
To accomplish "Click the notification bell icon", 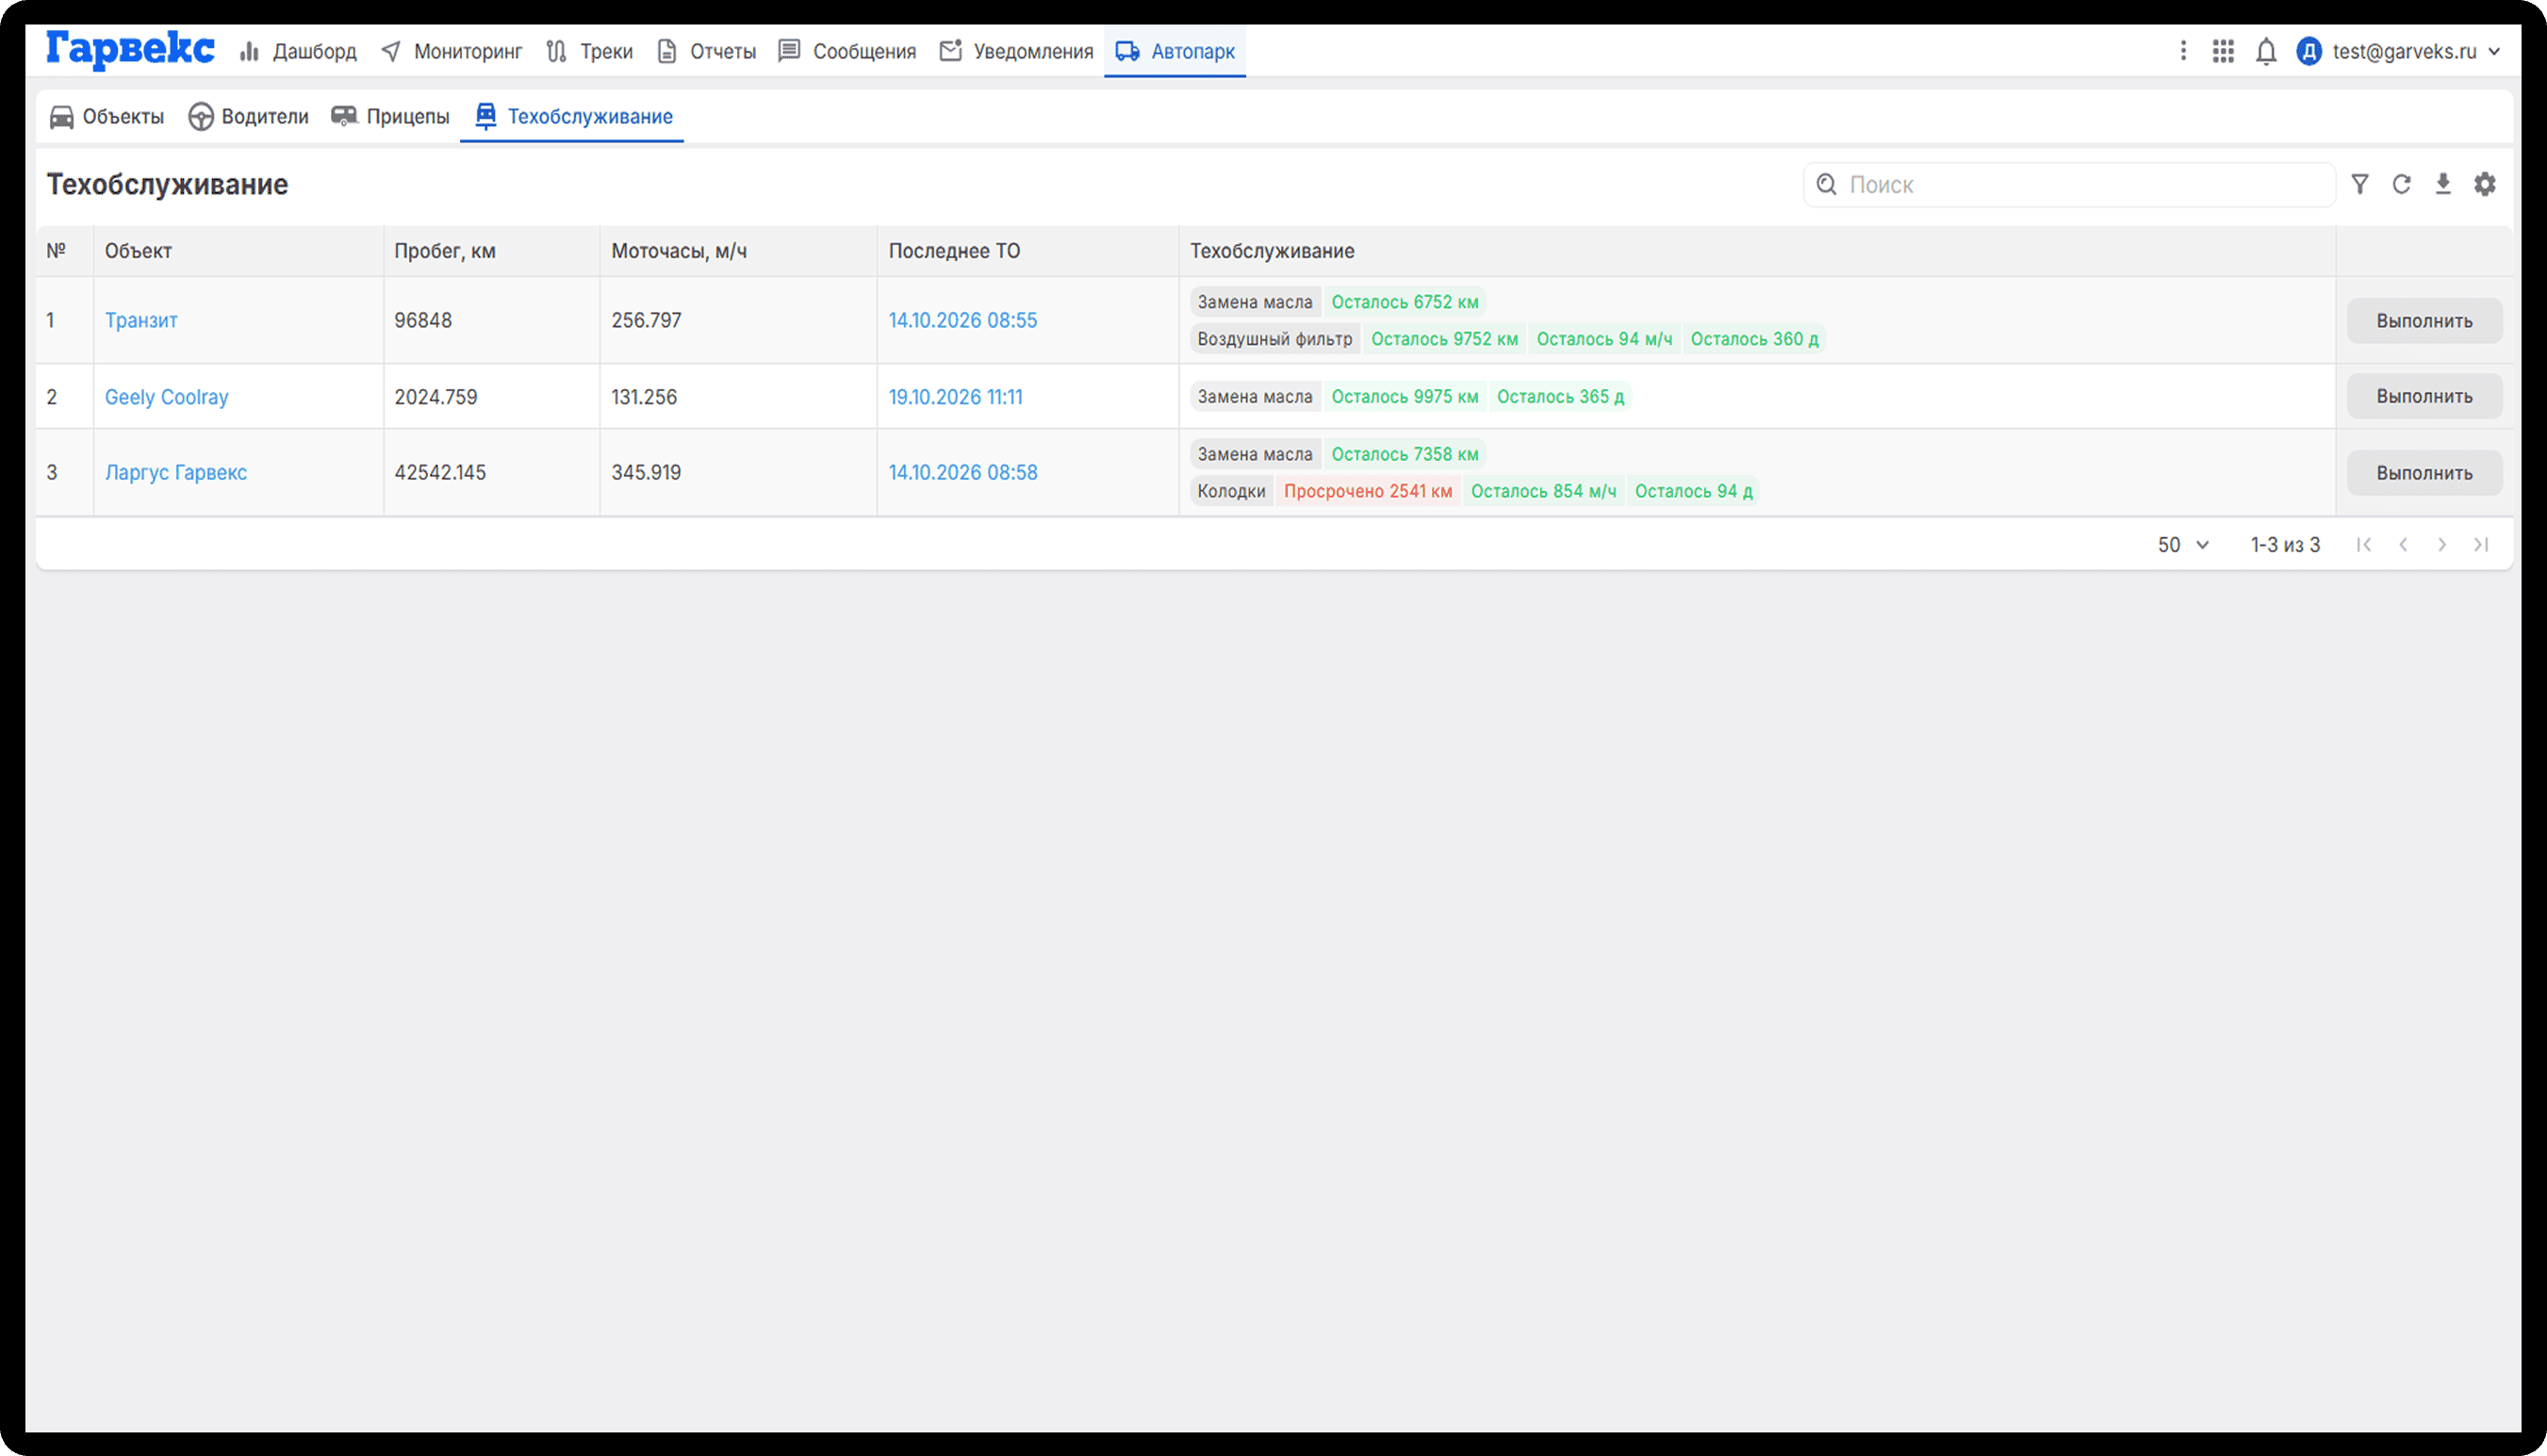I will (x=2266, y=51).
